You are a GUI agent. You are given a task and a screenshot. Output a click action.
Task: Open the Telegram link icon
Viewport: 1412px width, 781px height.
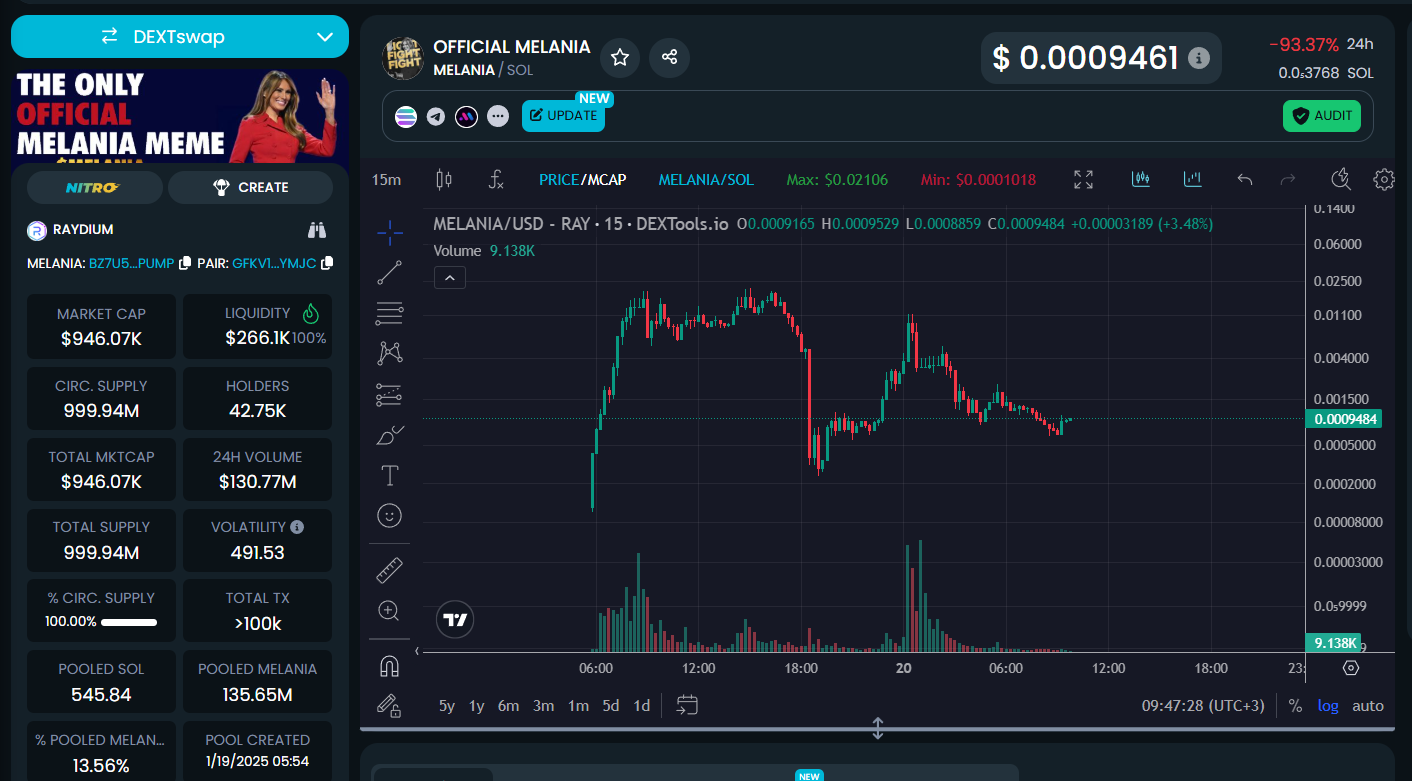436,116
